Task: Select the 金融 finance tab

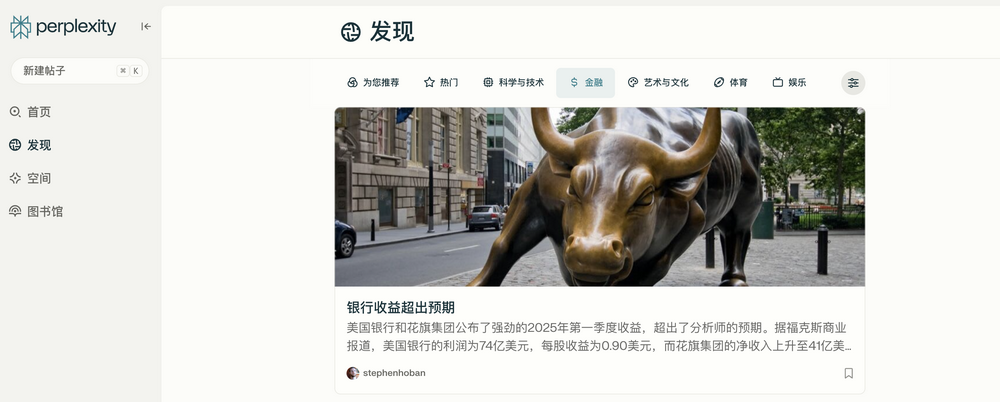Action: (x=585, y=83)
